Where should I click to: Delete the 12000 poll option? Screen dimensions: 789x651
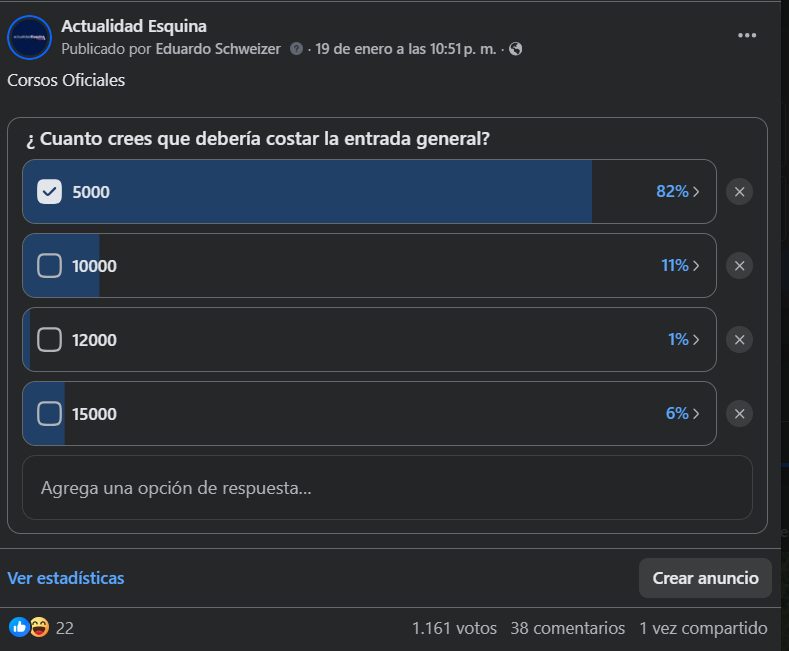(x=739, y=340)
